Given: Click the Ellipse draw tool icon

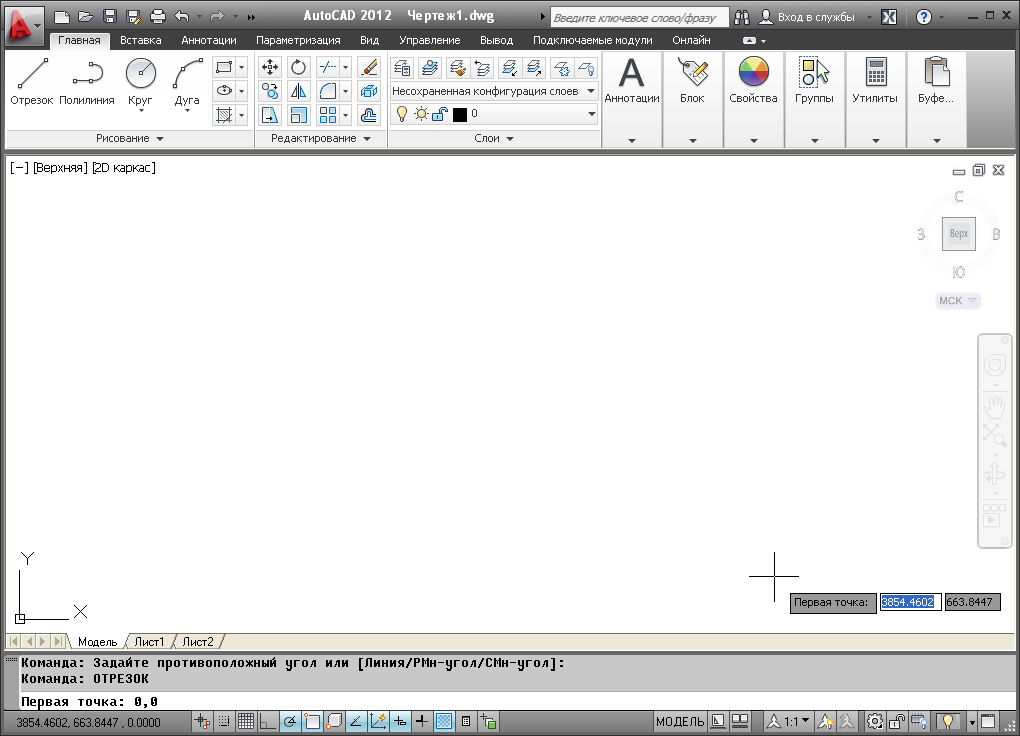Looking at the screenshot, I should click(x=224, y=91).
